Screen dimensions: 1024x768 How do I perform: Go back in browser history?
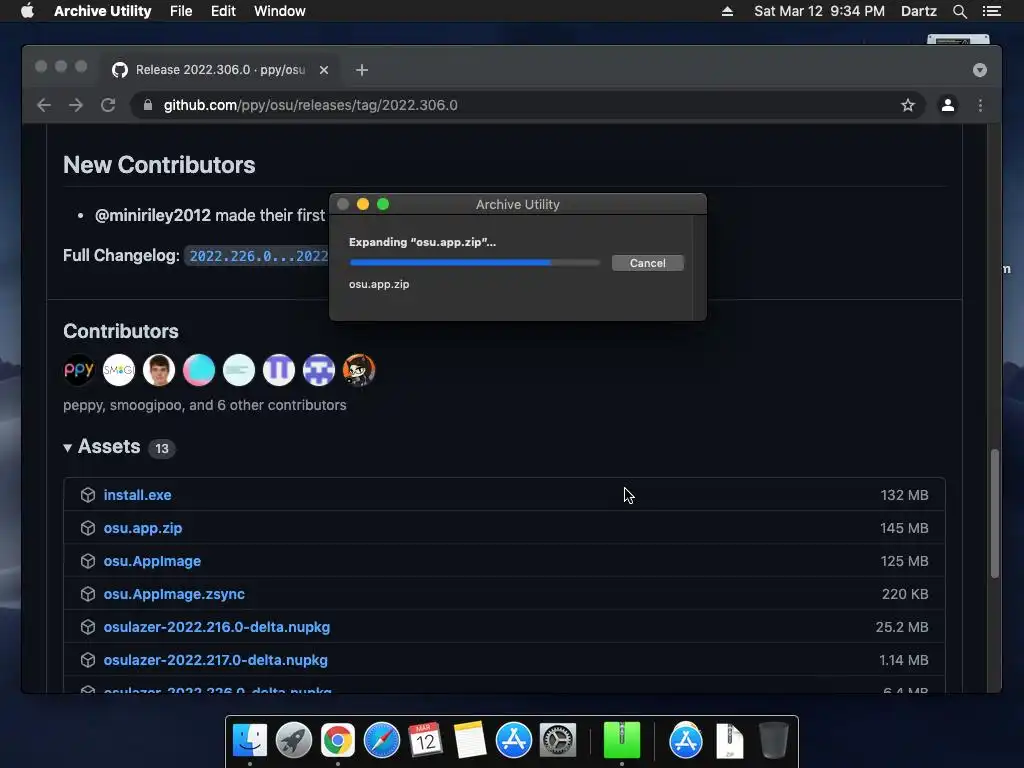click(x=44, y=105)
